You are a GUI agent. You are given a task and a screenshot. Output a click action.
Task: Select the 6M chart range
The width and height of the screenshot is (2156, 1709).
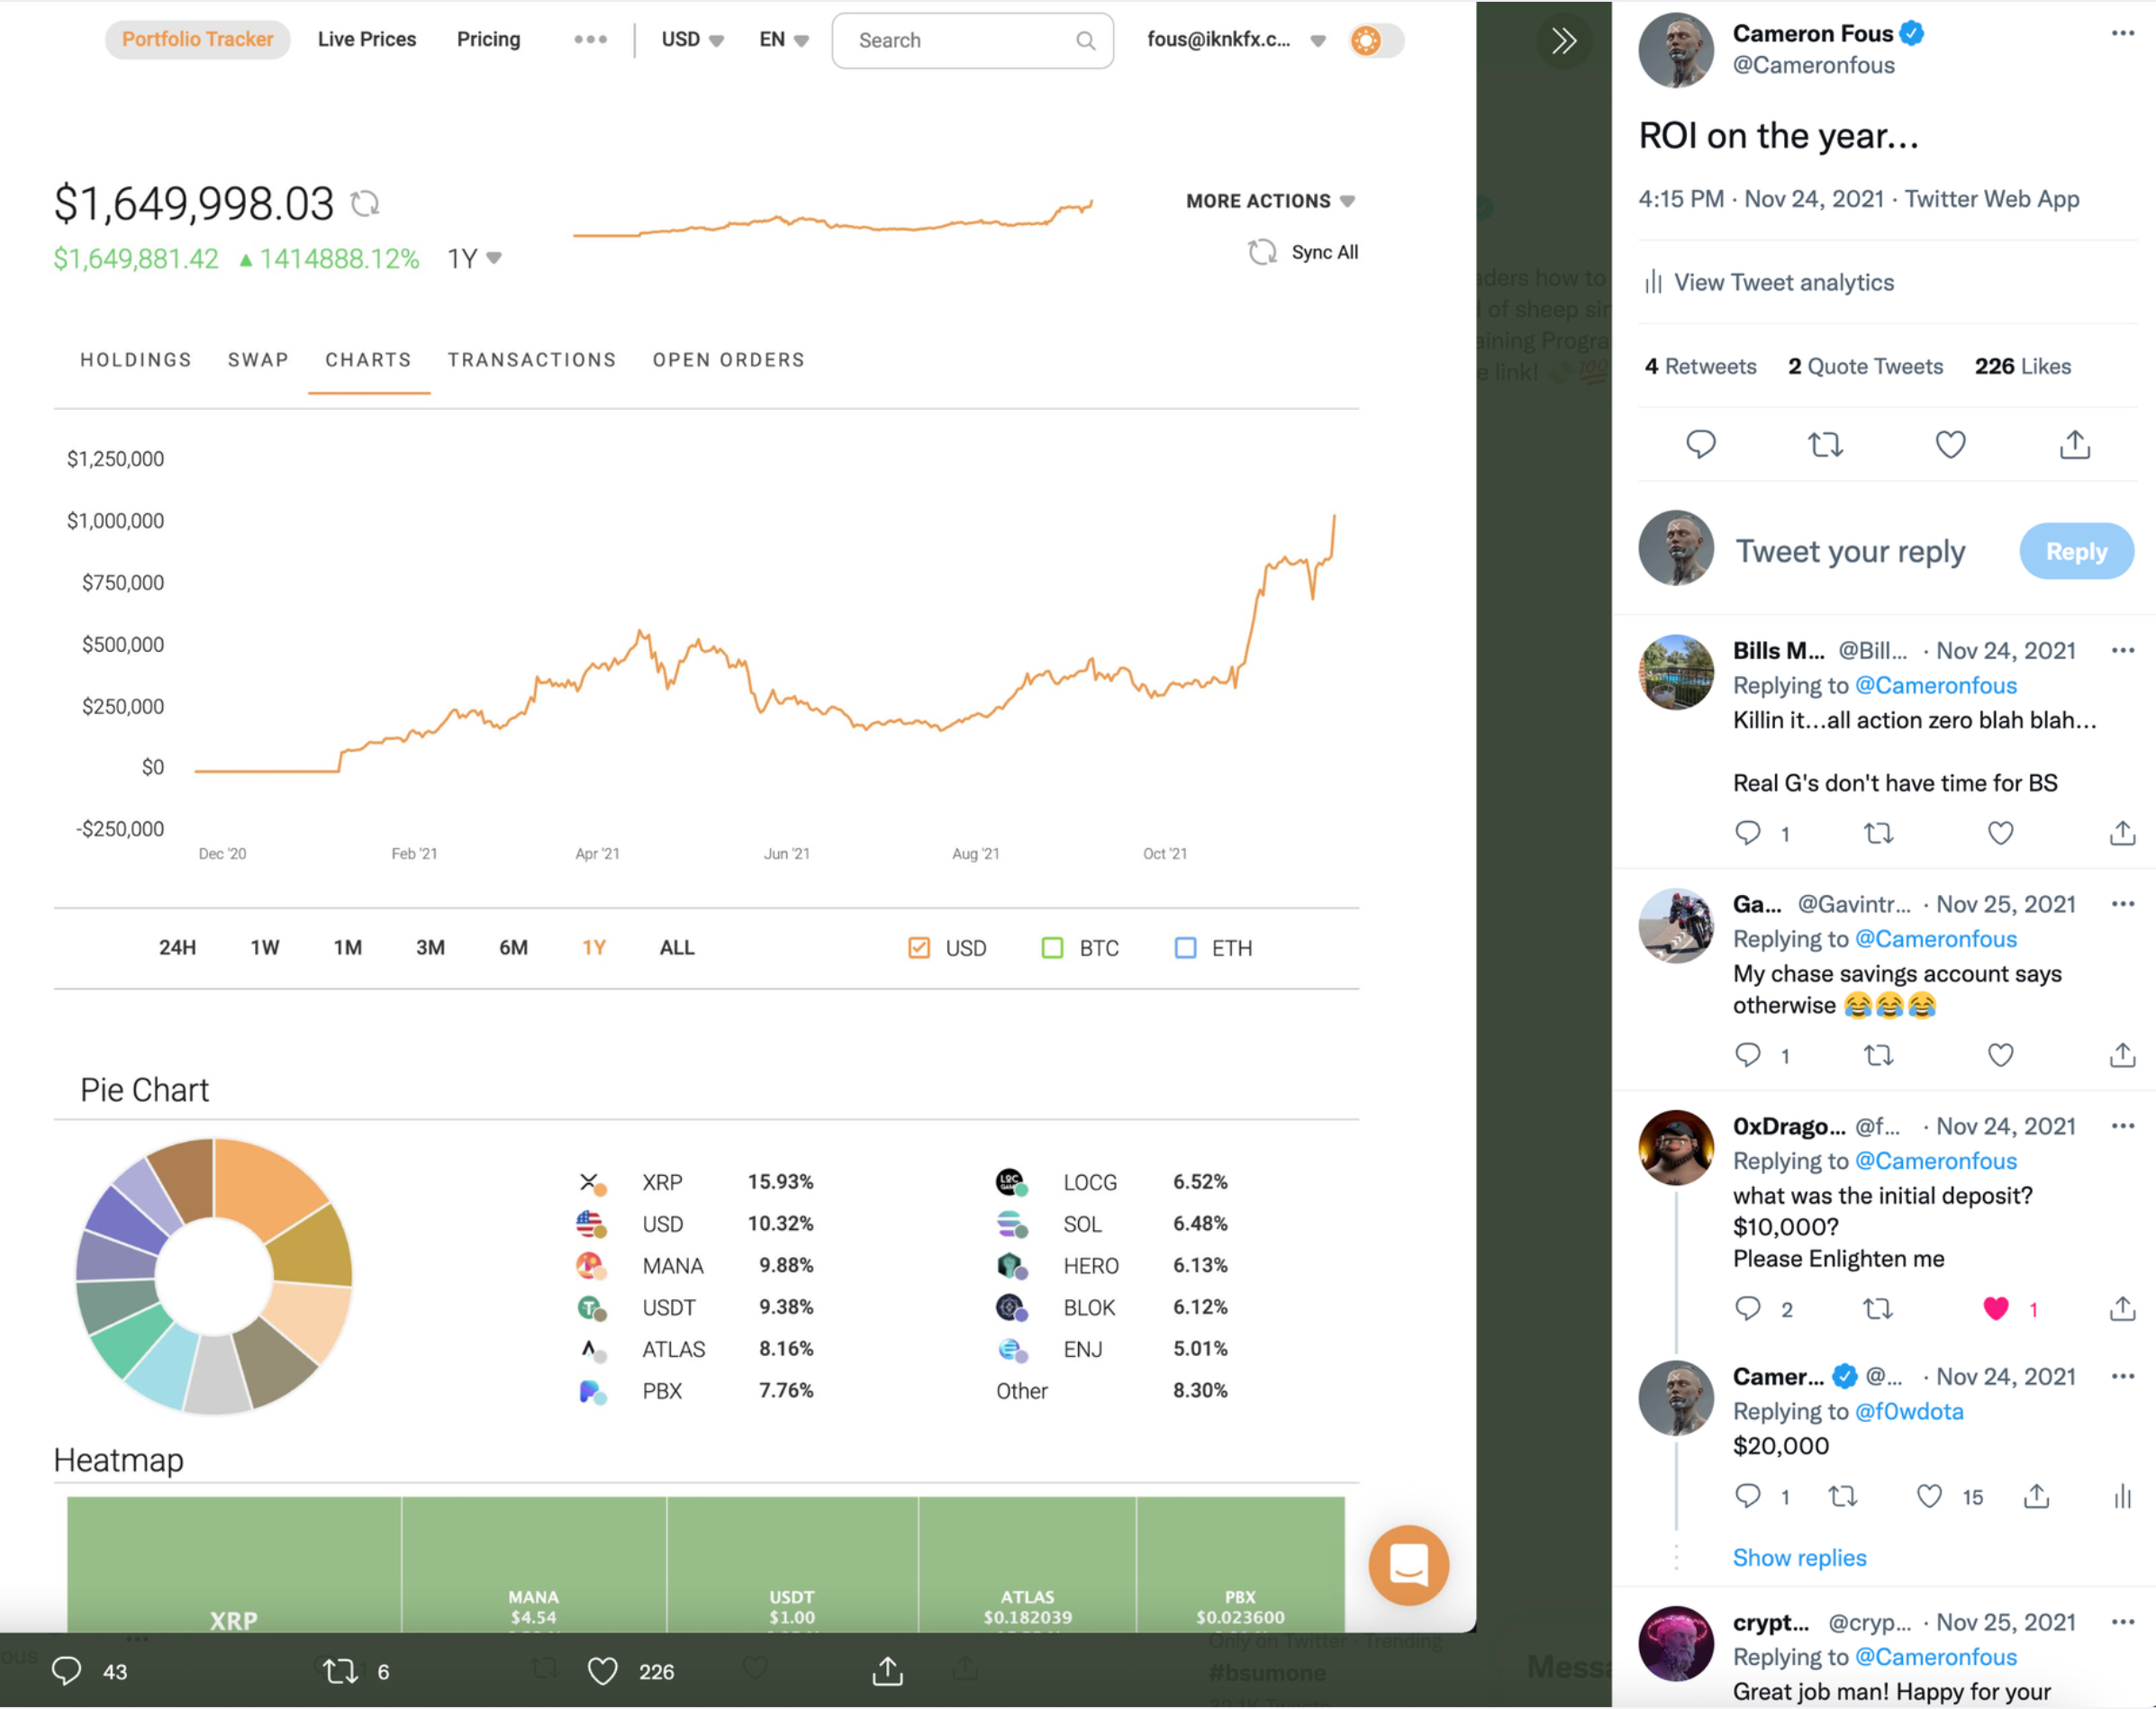[513, 947]
